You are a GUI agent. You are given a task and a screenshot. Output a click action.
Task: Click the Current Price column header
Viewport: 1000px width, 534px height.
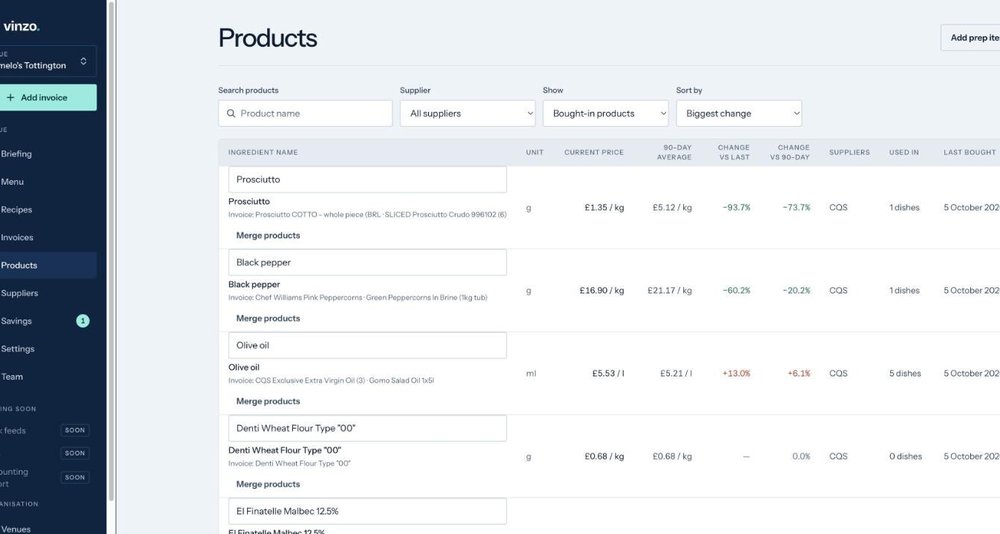(594, 152)
